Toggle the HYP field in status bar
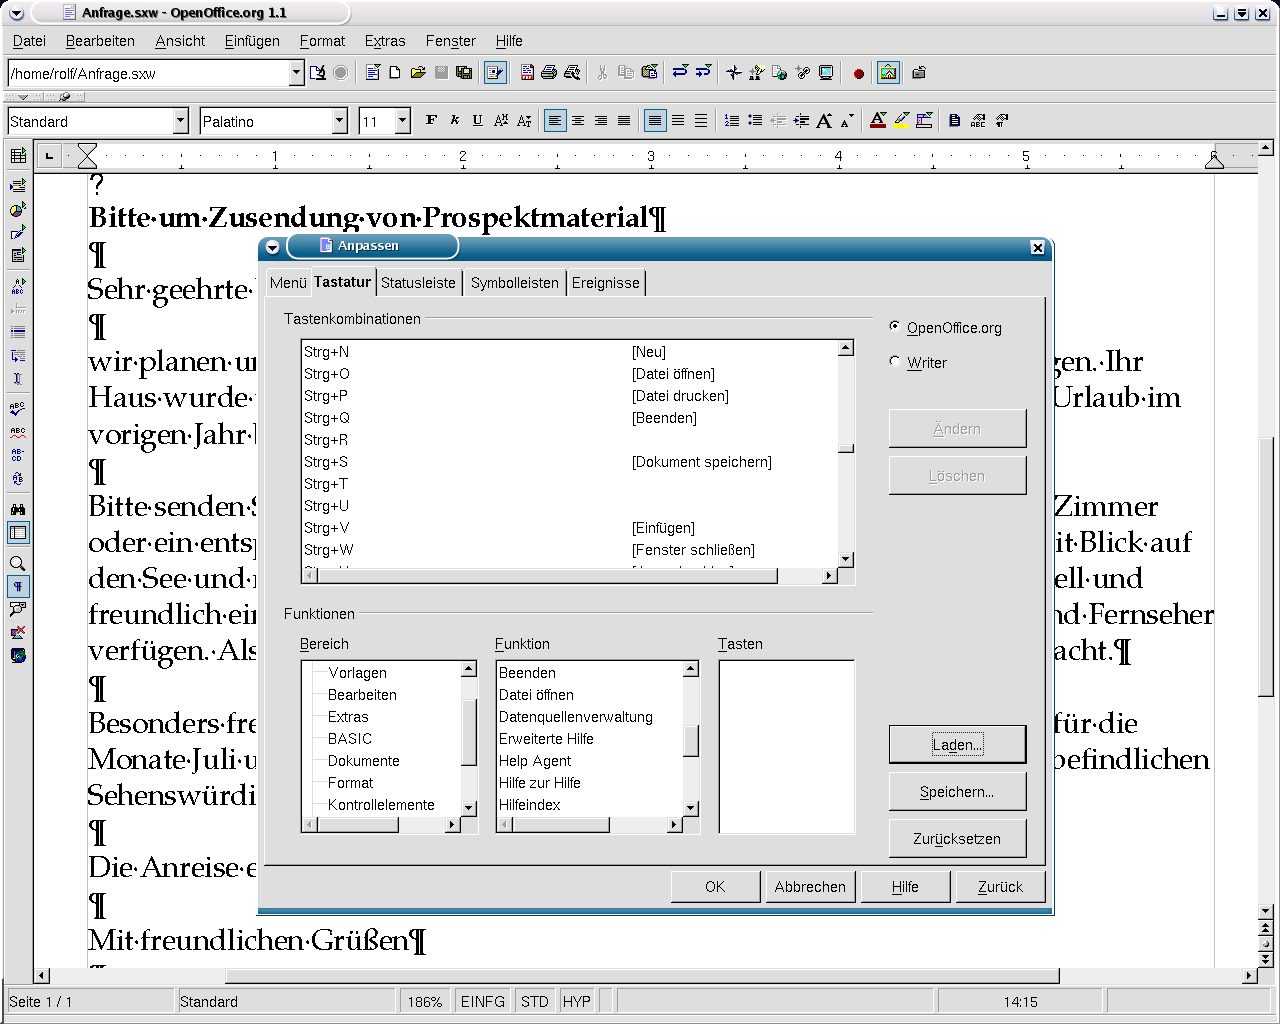Image resolution: width=1280 pixels, height=1024 pixels. [576, 1001]
